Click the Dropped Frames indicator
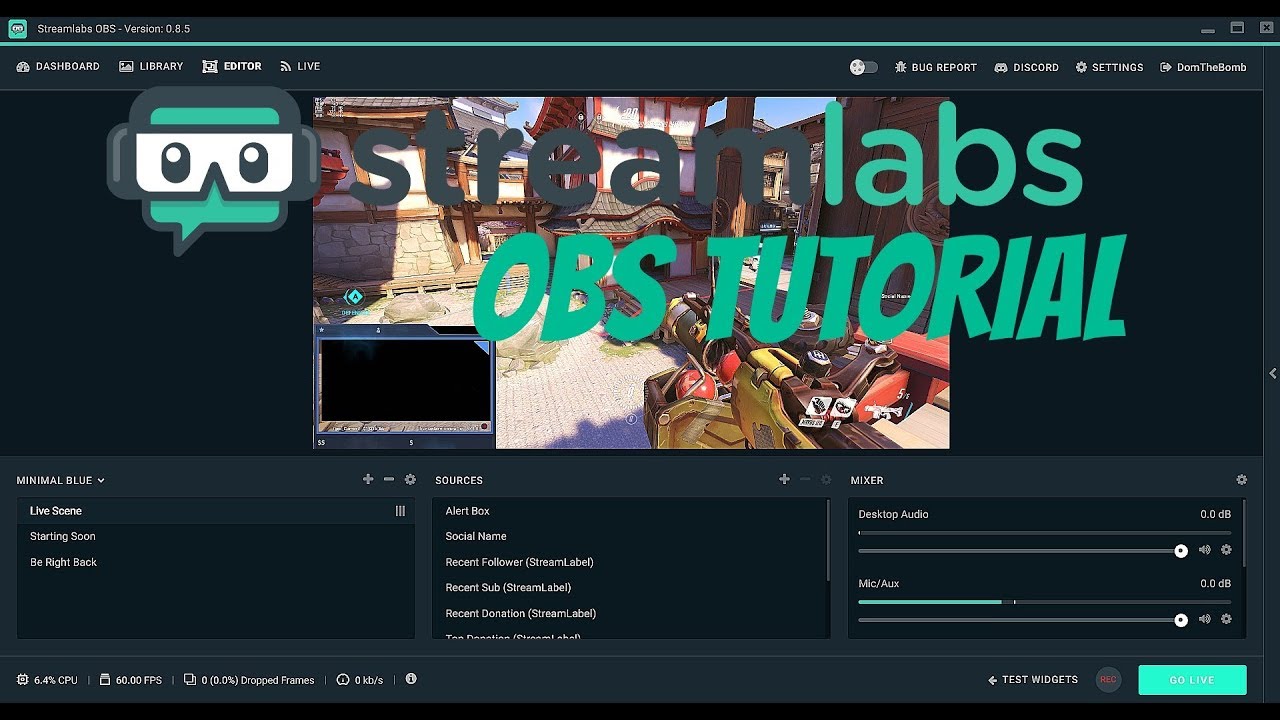 point(249,680)
